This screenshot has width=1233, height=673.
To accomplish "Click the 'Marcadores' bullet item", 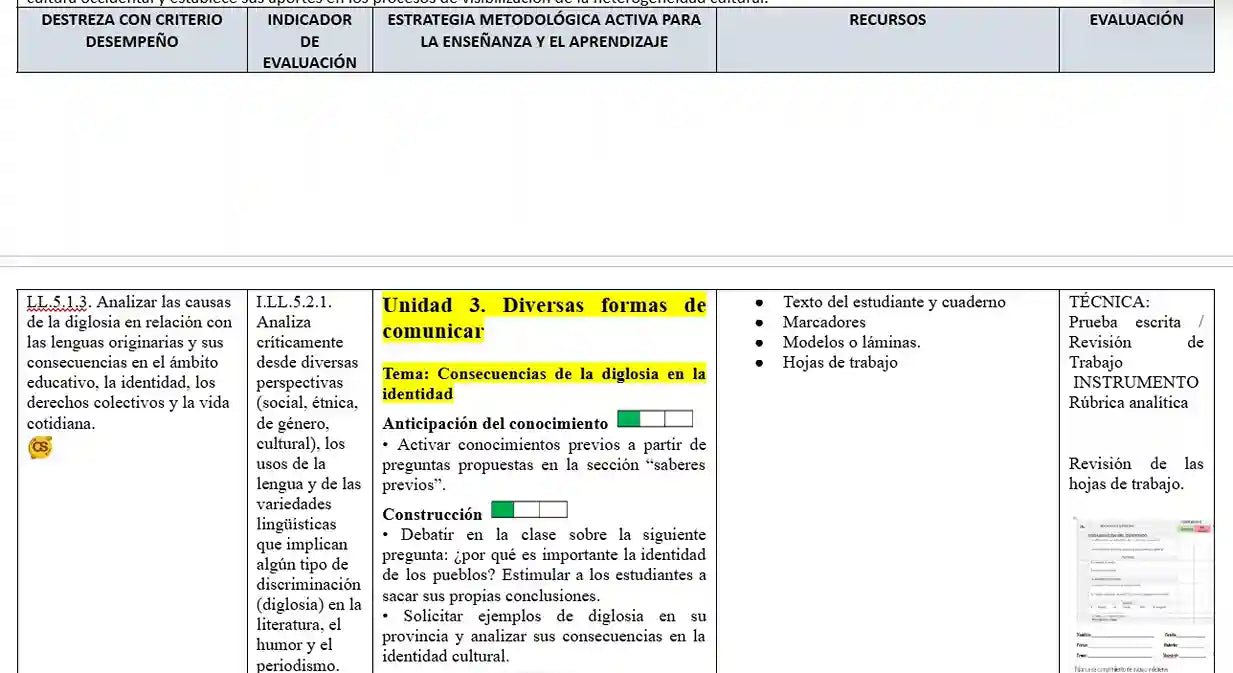I will point(823,322).
